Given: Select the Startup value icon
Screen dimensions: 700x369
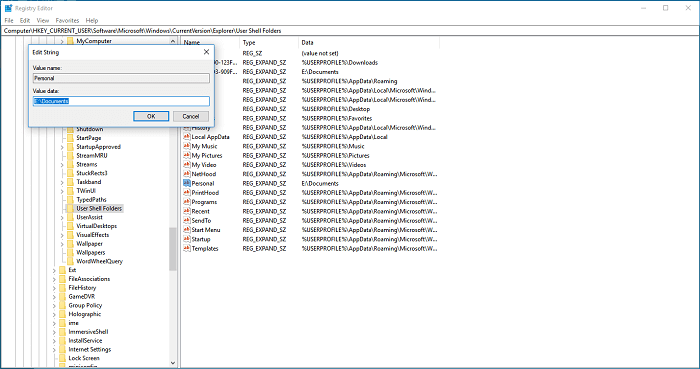Looking at the screenshot, I should (187, 239).
